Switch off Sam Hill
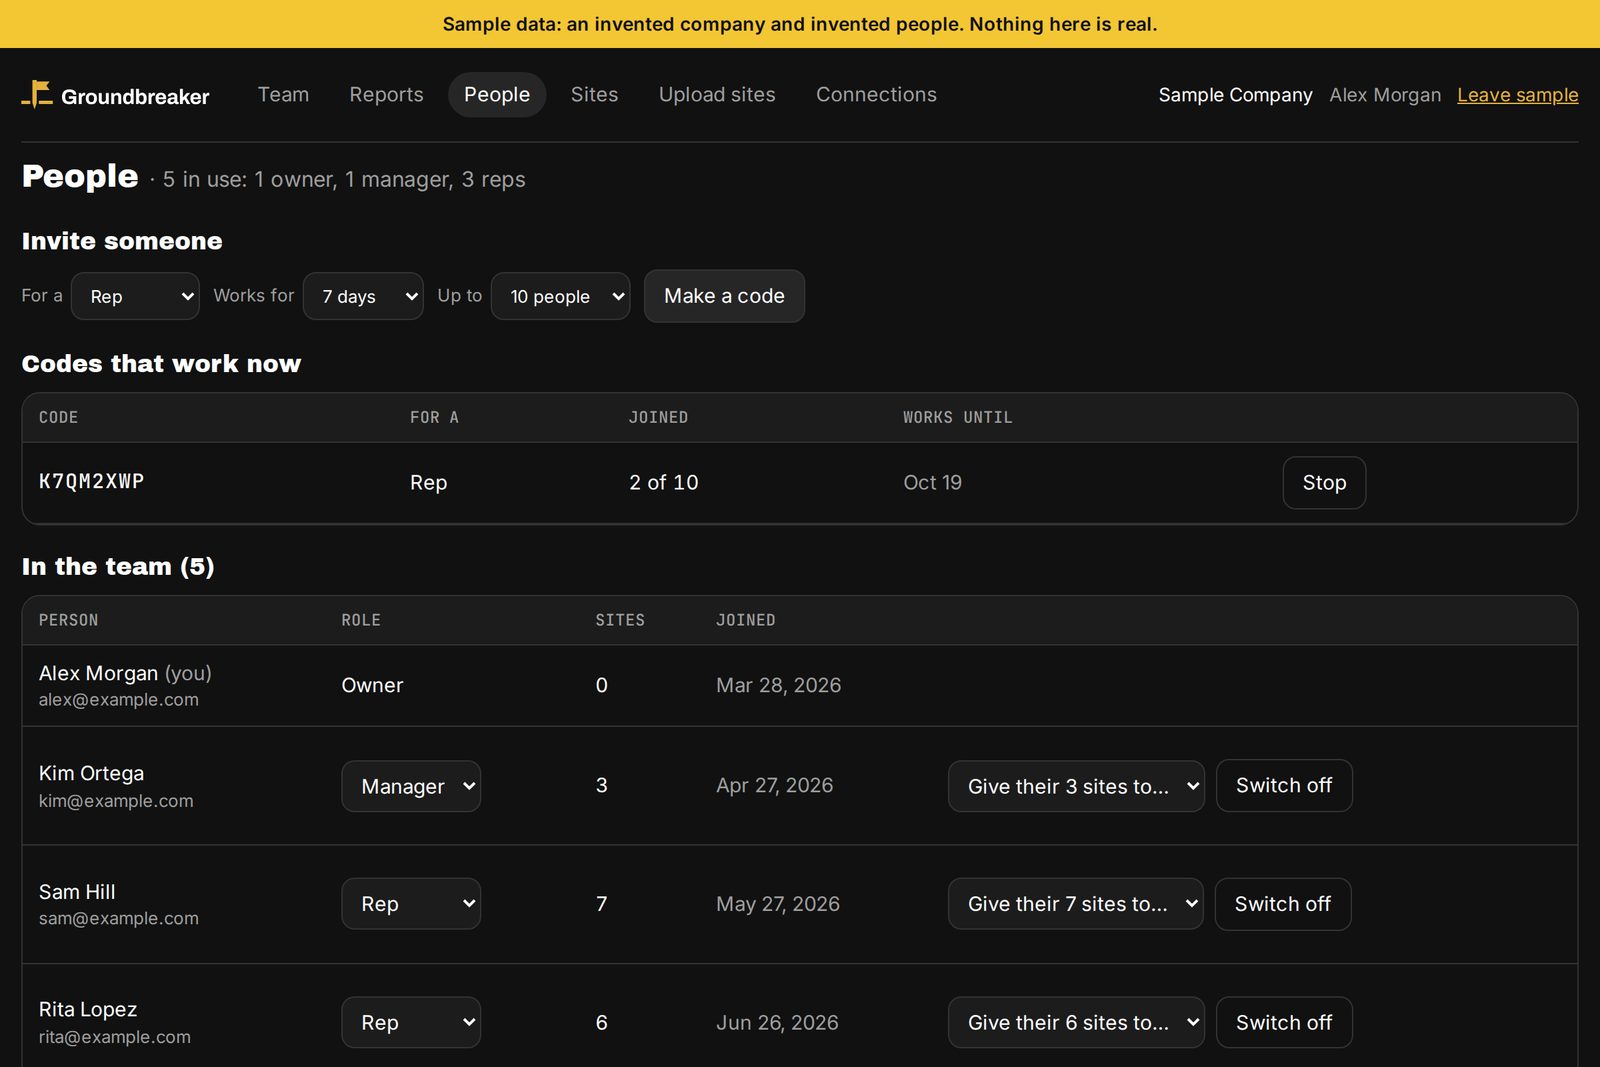The width and height of the screenshot is (1600, 1067). [x=1283, y=904]
